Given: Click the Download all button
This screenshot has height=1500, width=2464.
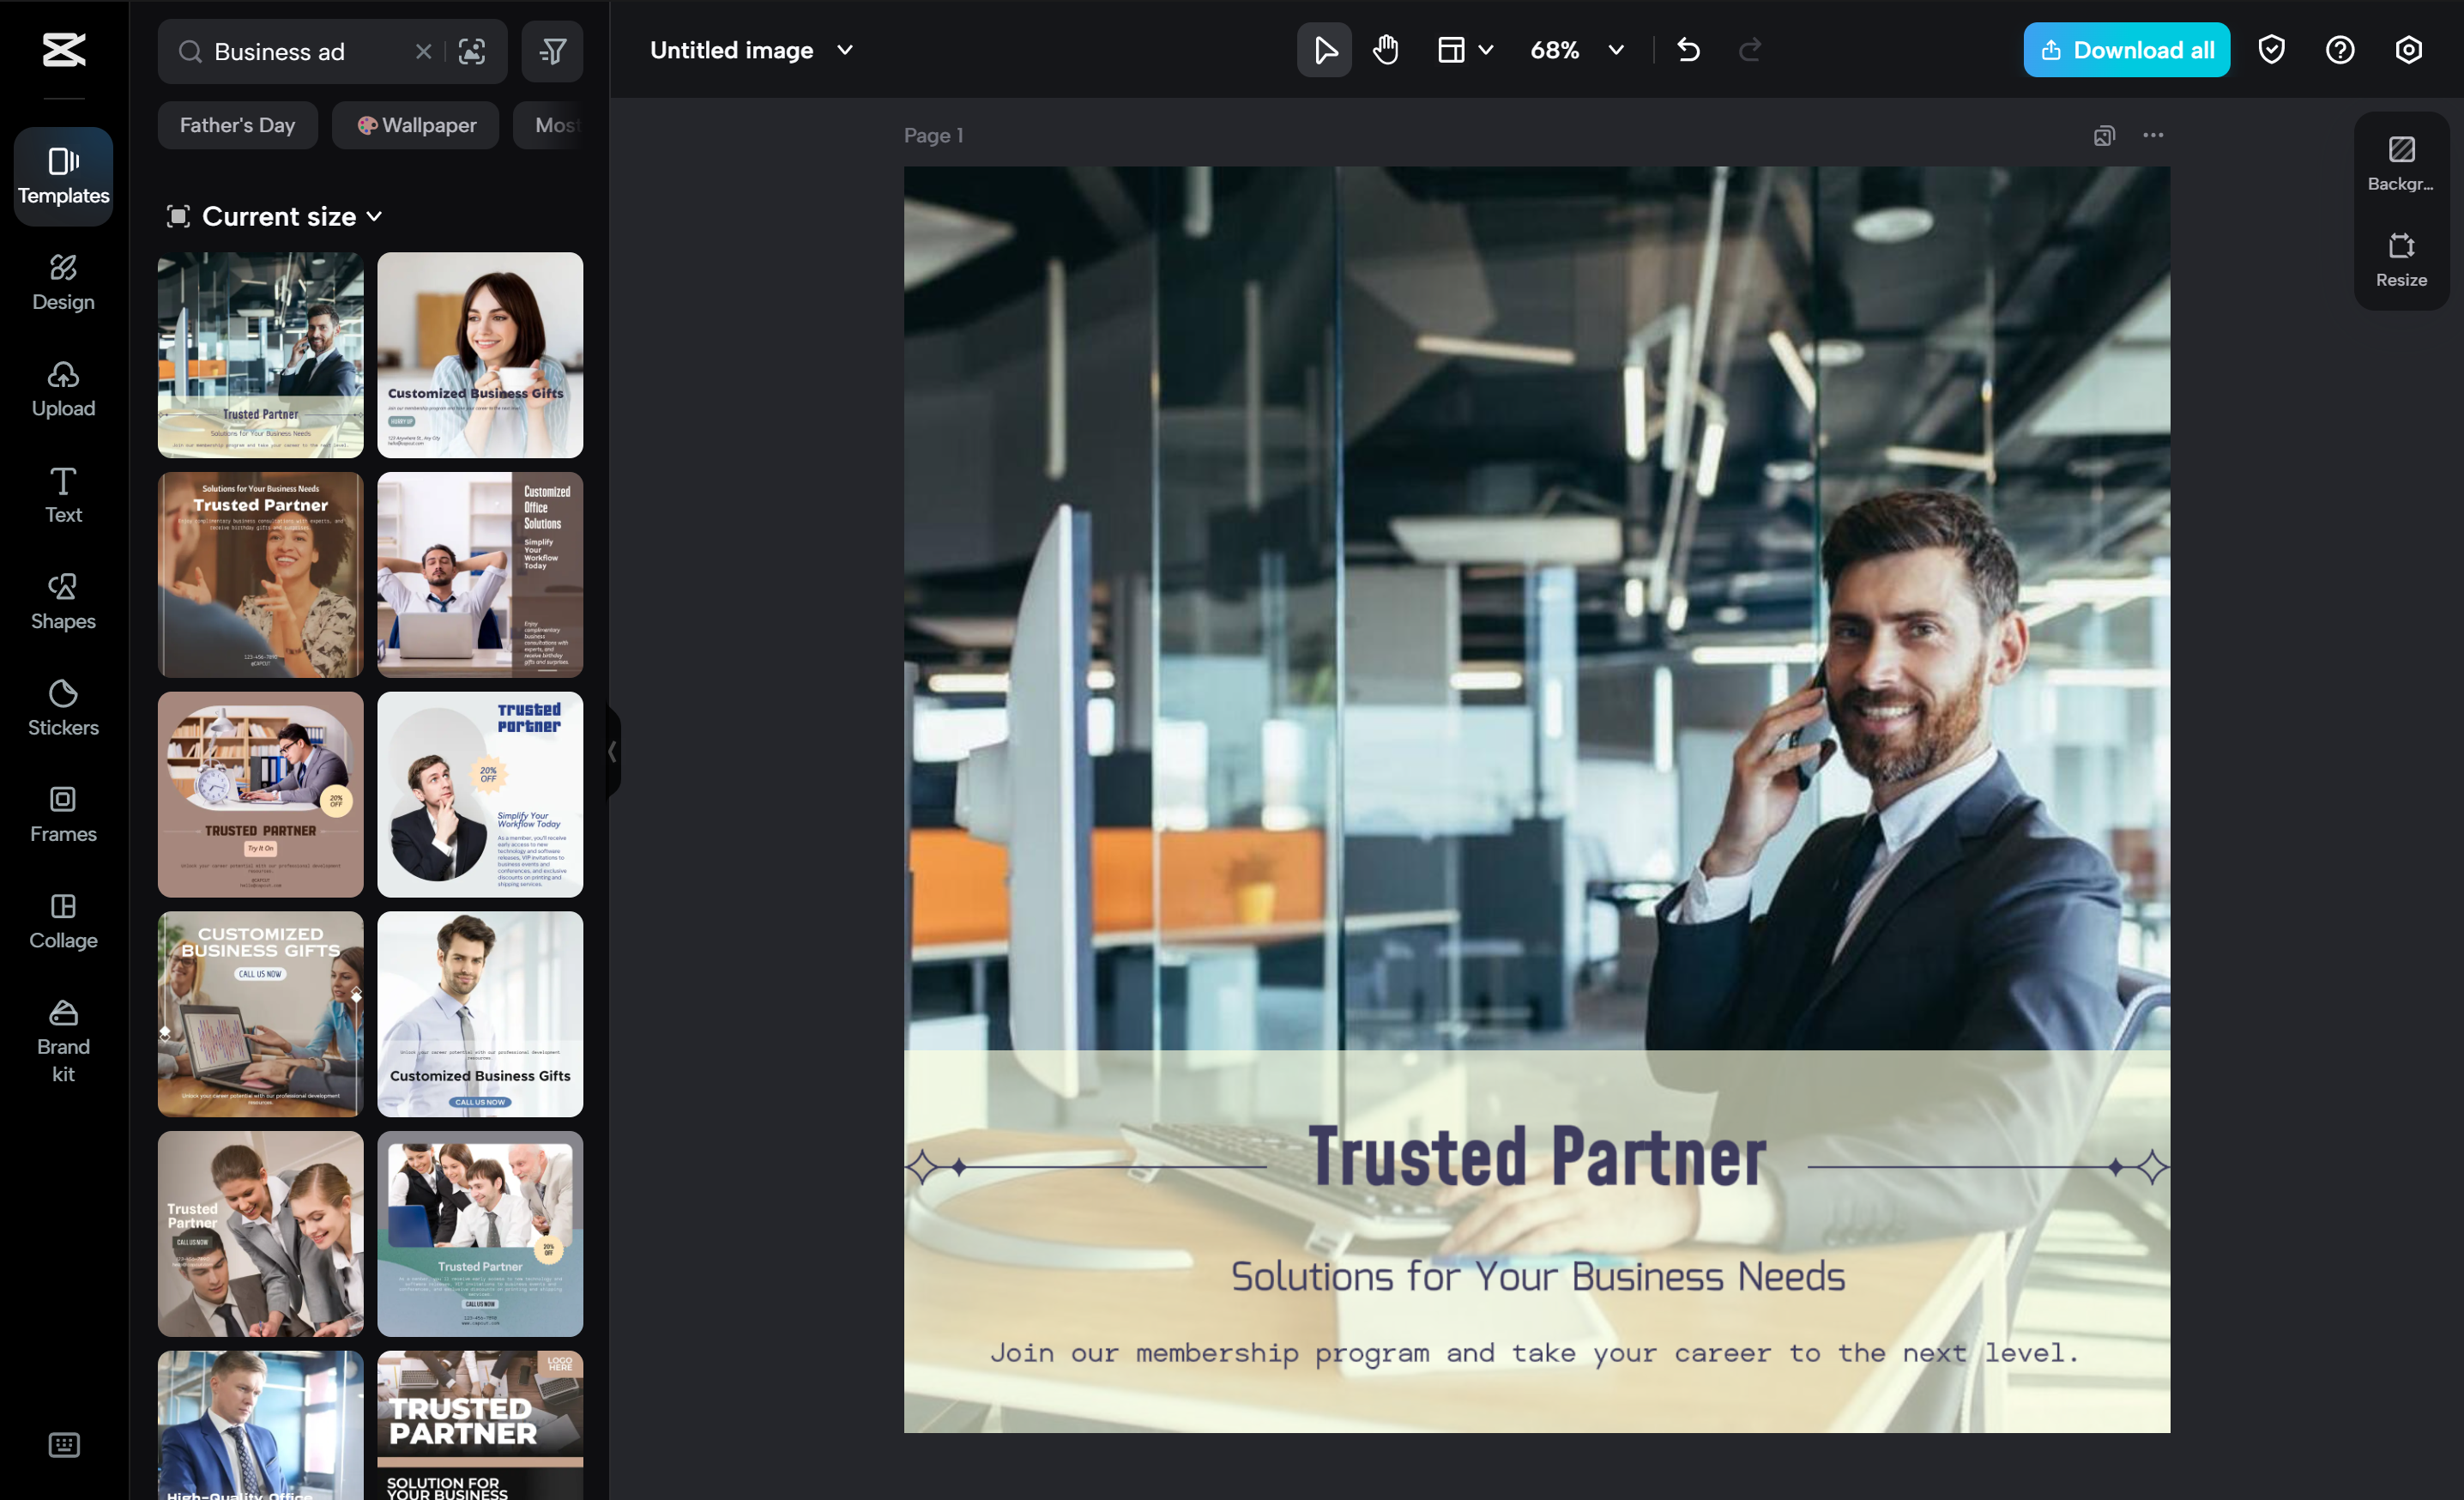Looking at the screenshot, I should (x=2126, y=49).
